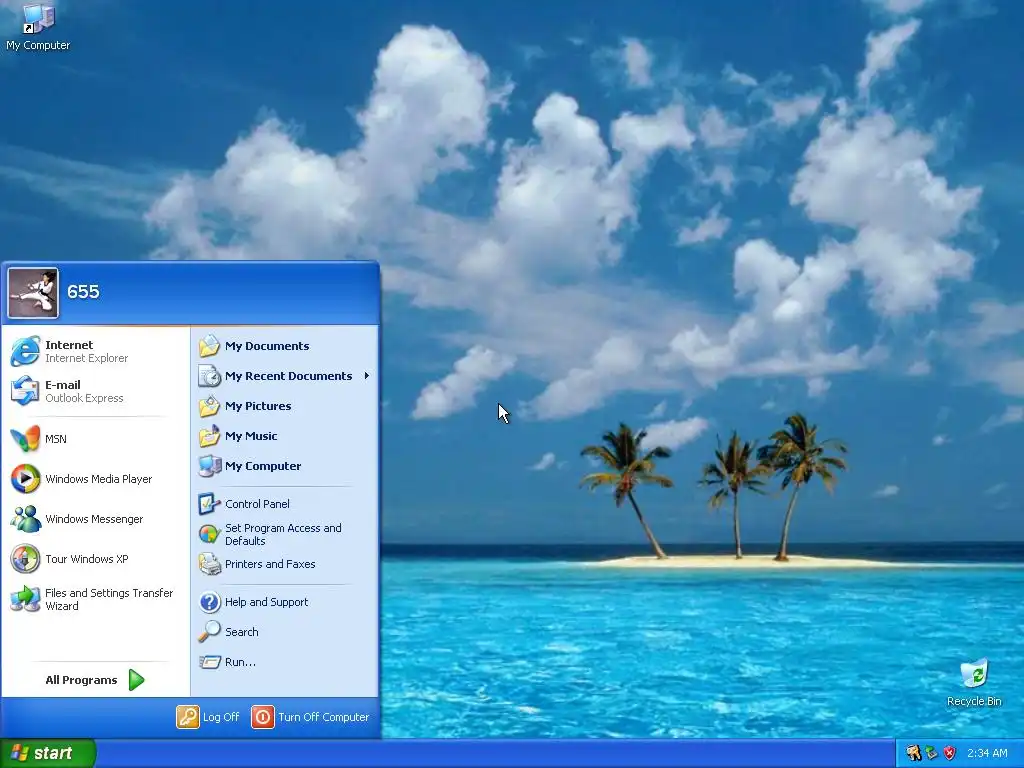Click the Windows Messenger label
Viewport: 1024px width, 768px height.
coord(94,519)
